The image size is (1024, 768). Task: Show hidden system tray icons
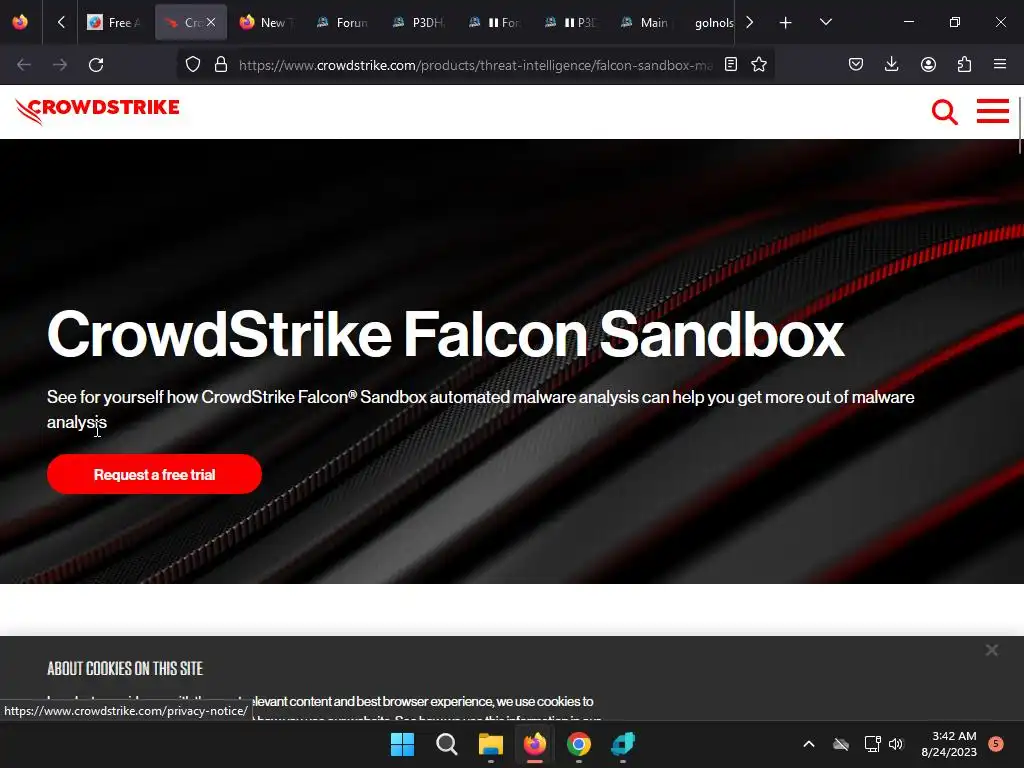pyautogui.click(x=808, y=744)
